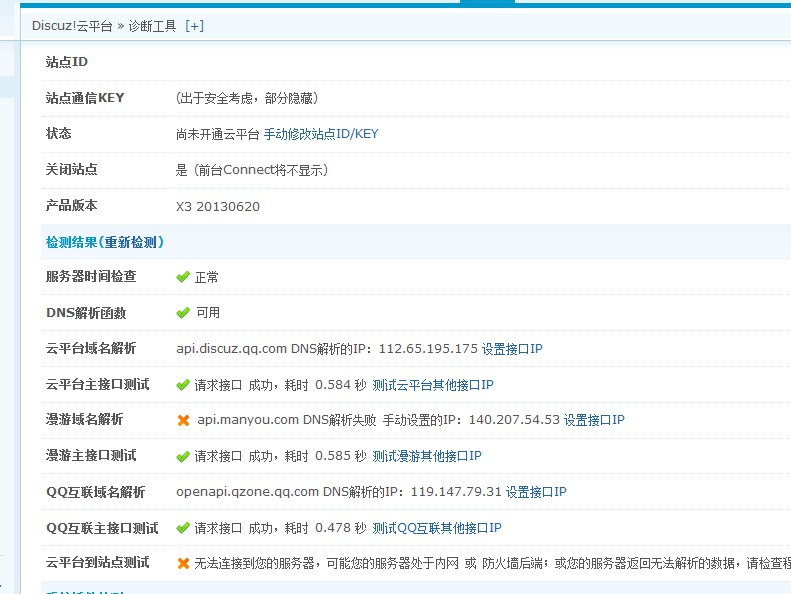Viewport: 791px width, 594px height.
Task: Click green check icon for QQ互联主接口测试
Action: pyautogui.click(x=183, y=528)
